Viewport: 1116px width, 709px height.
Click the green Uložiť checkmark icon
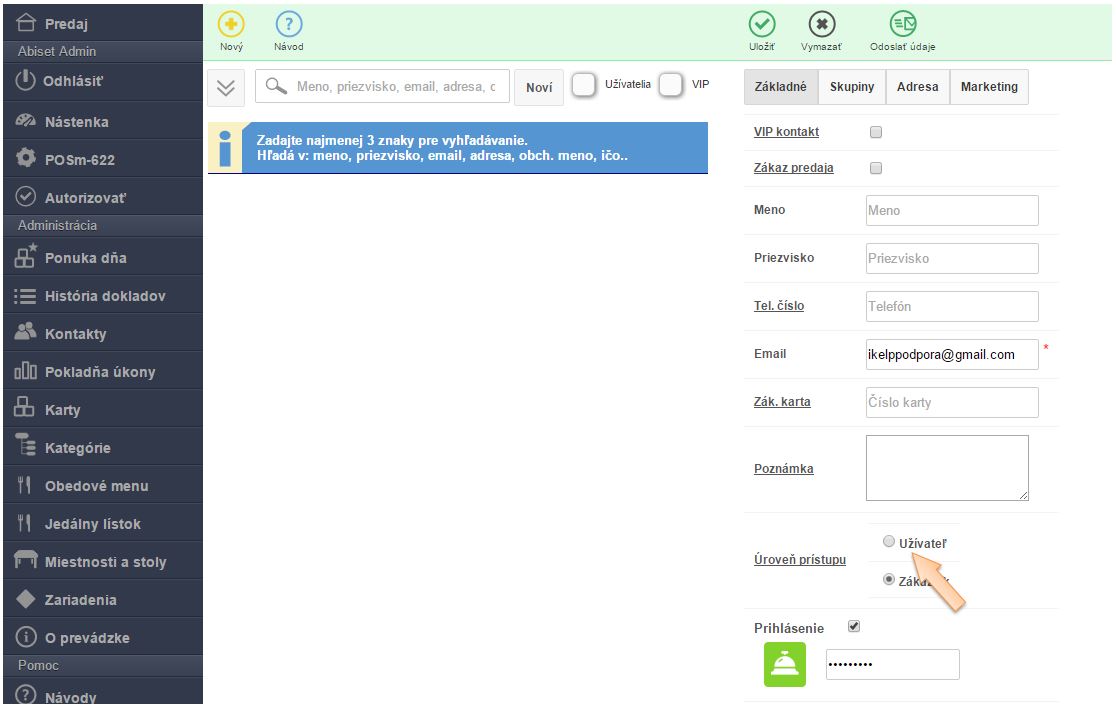(x=762, y=25)
